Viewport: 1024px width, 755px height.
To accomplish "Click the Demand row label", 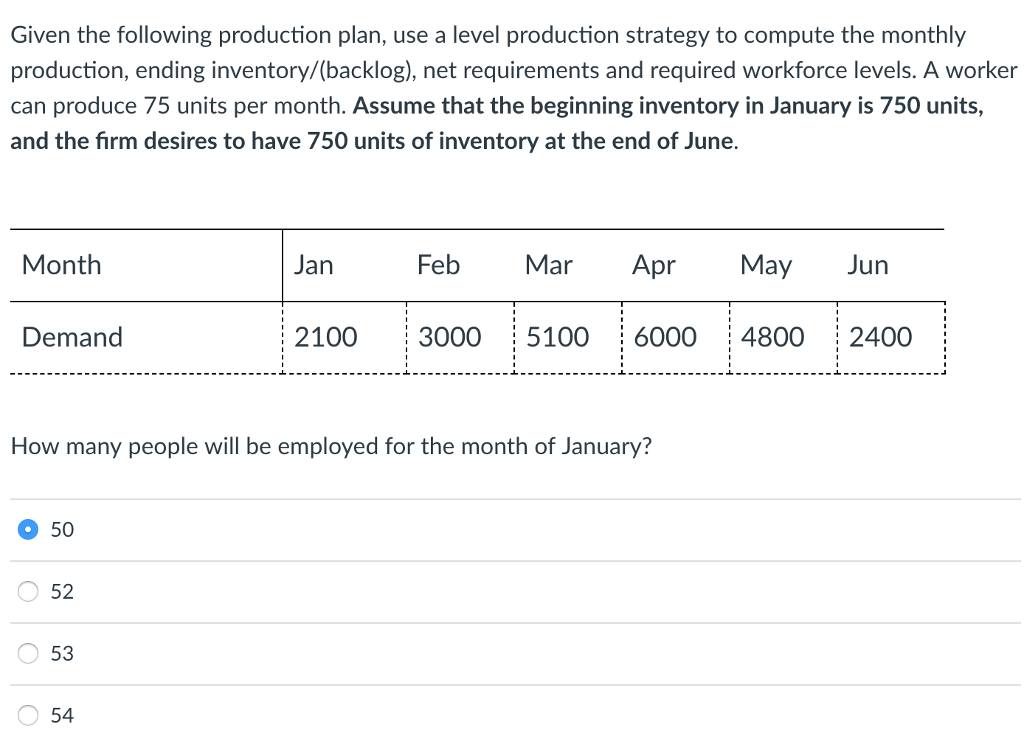I will (71, 337).
